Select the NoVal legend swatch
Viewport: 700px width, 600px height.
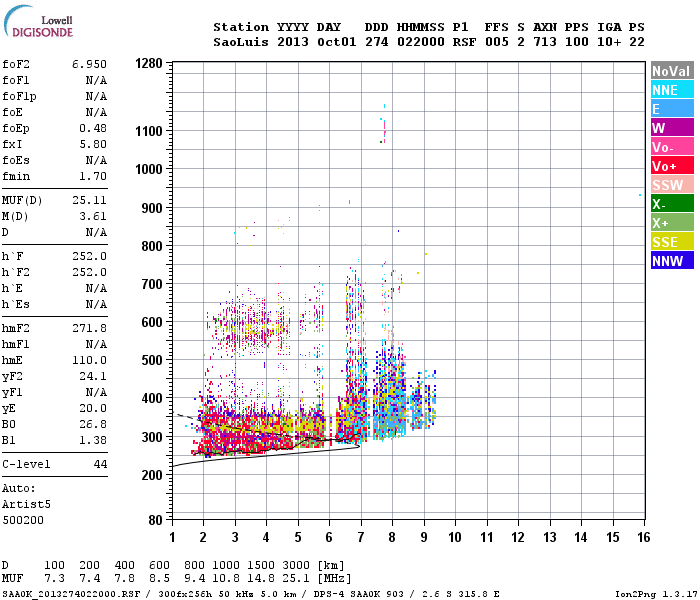(x=672, y=71)
